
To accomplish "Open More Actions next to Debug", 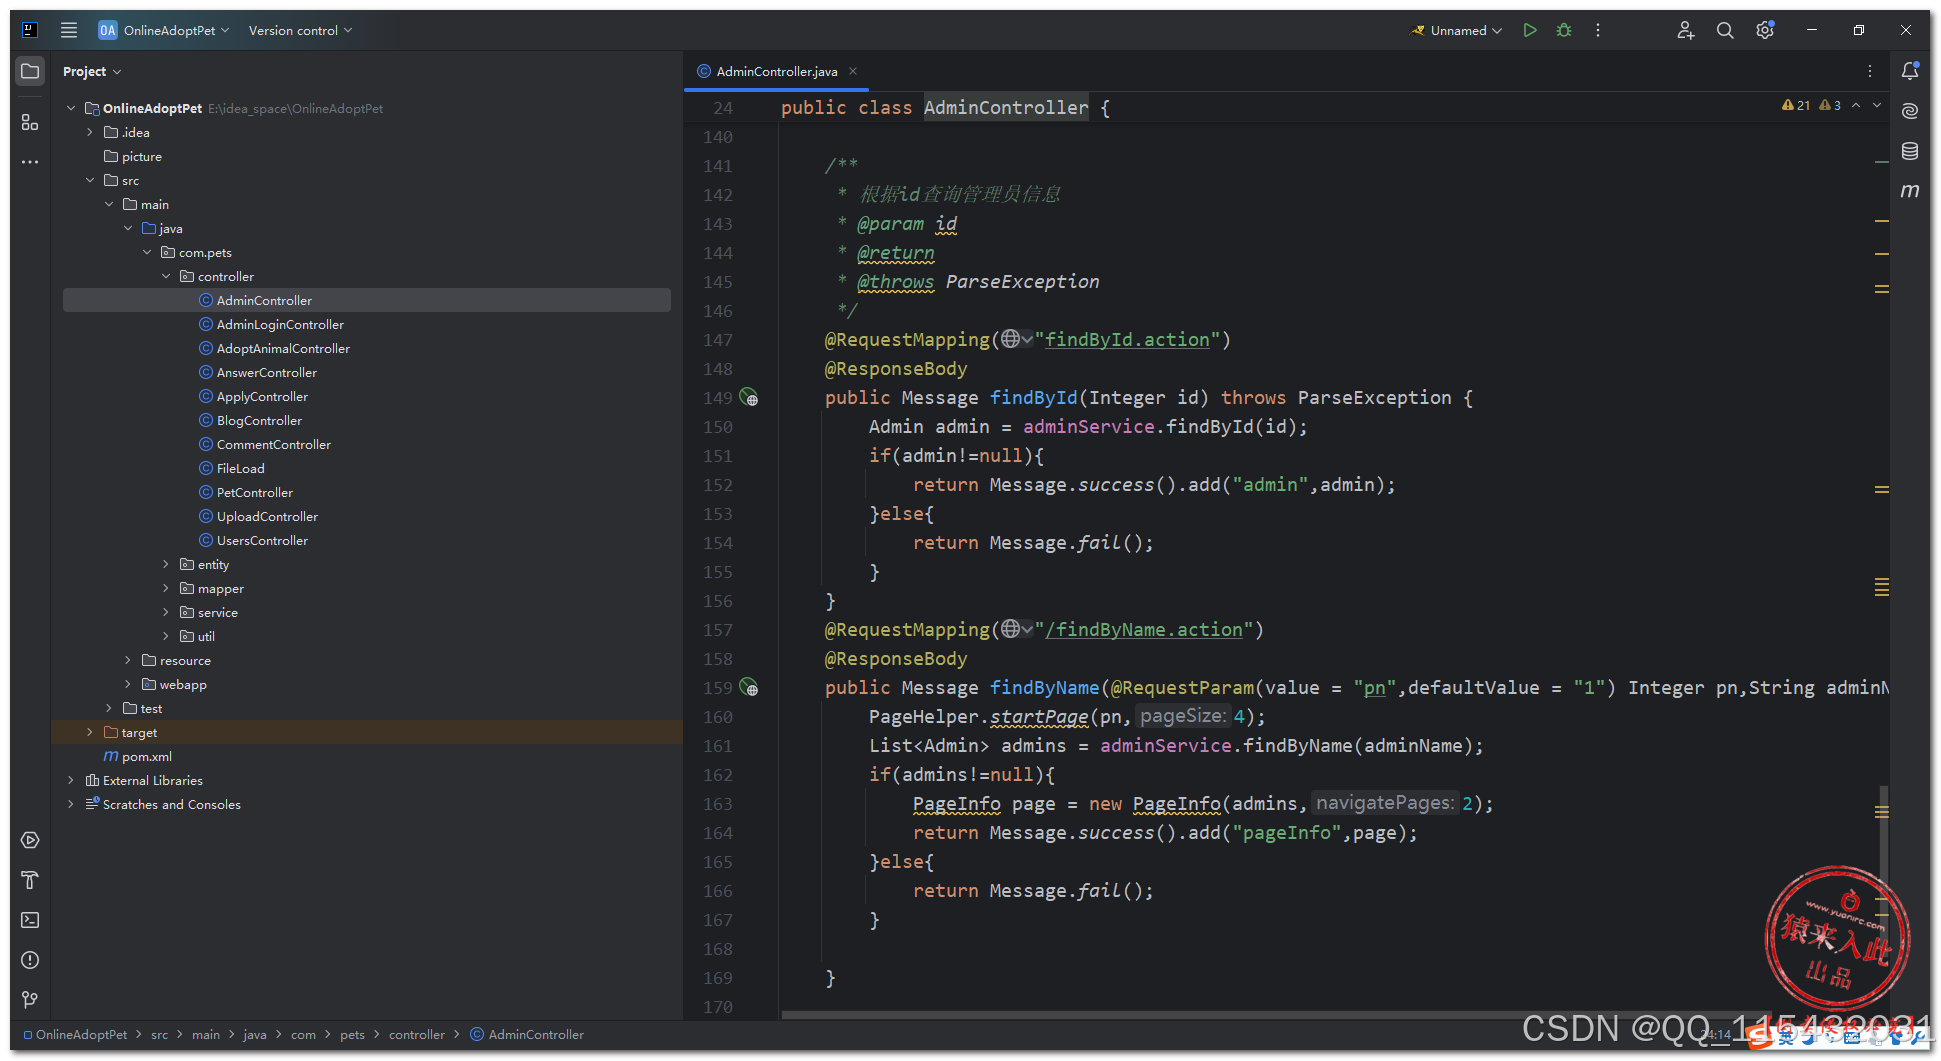I will (x=1598, y=30).
